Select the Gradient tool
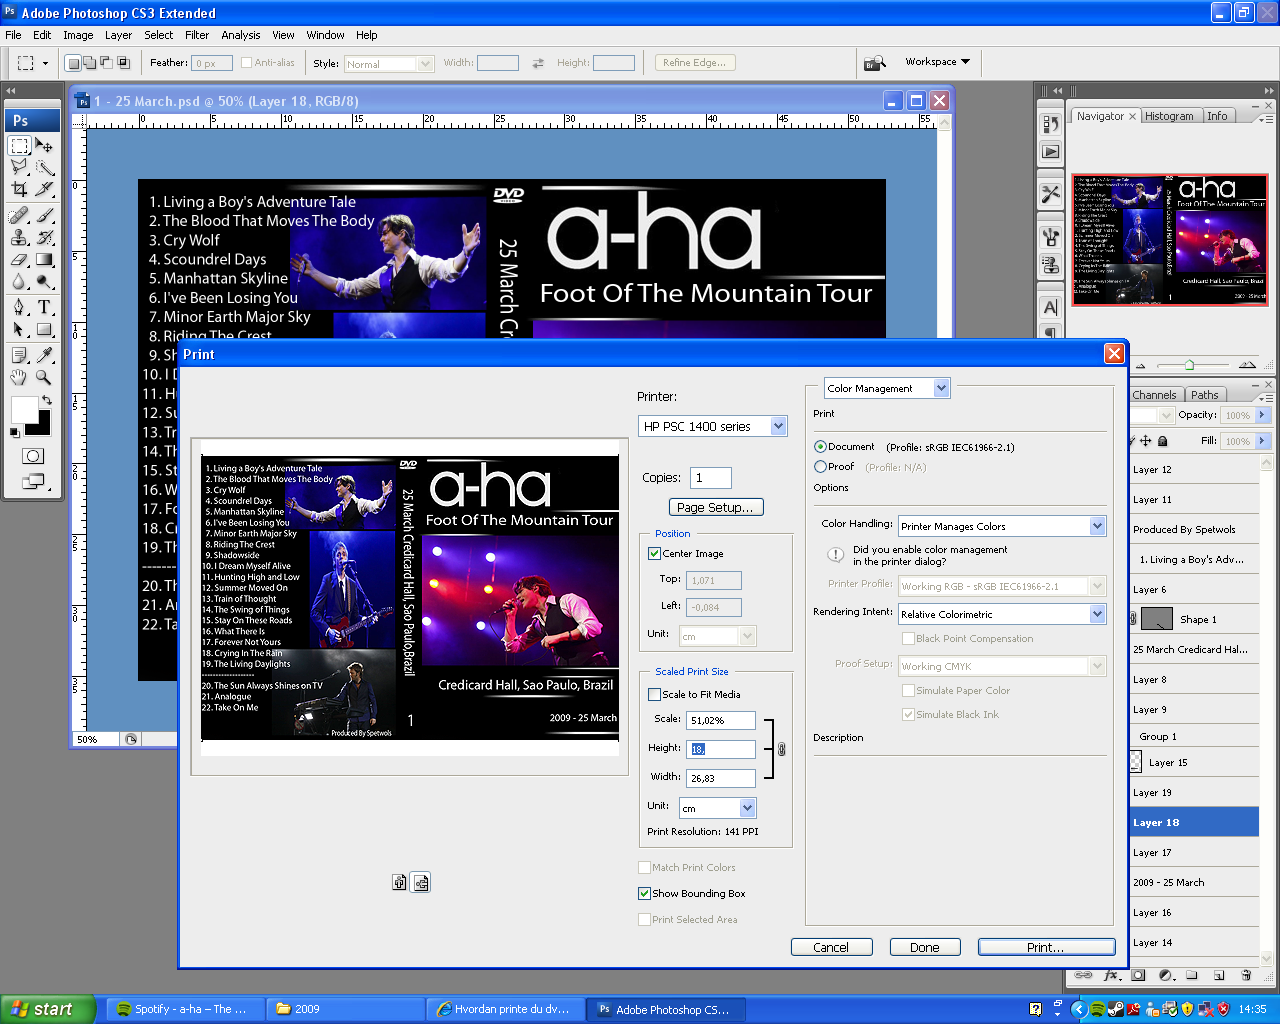Viewport: 1280px width, 1024px height. (x=44, y=259)
